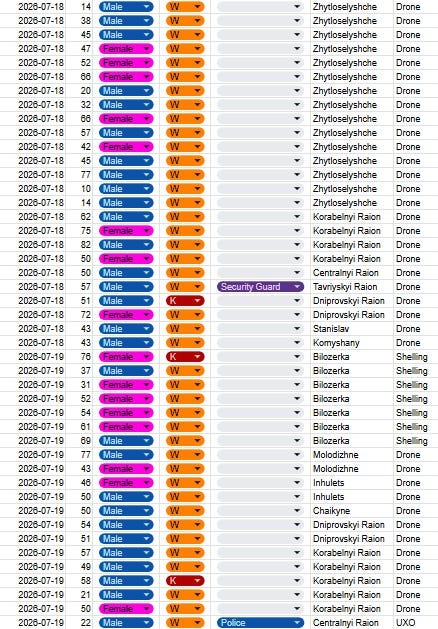Open the orange W status chip in the age 21 row
Screen dimensions: 438x629
pos(185,595)
